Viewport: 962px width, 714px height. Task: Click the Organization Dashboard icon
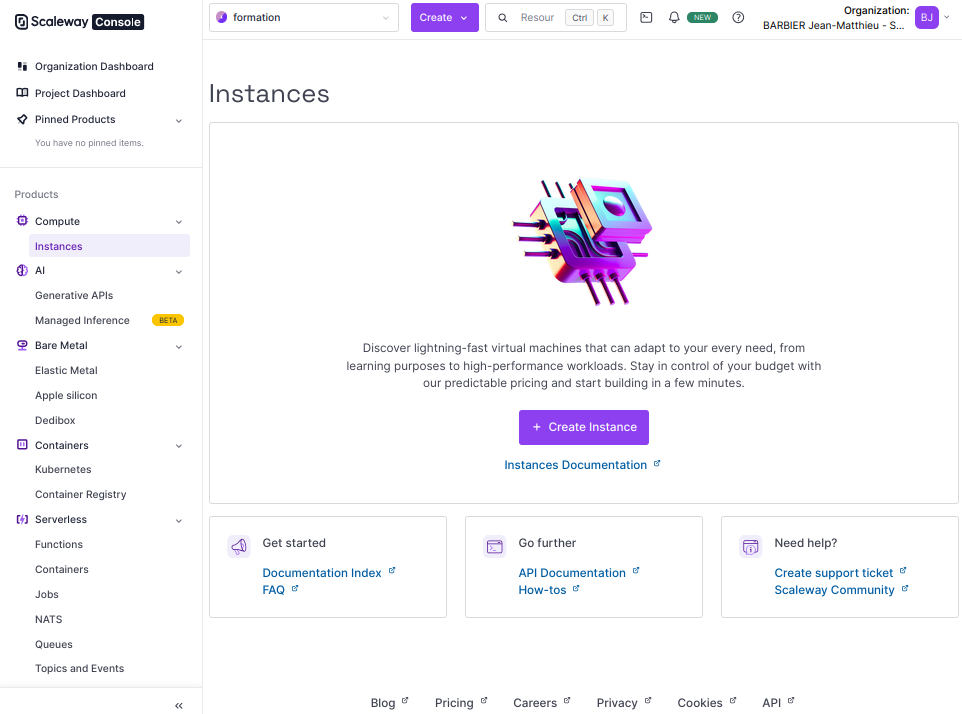(x=22, y=66)
